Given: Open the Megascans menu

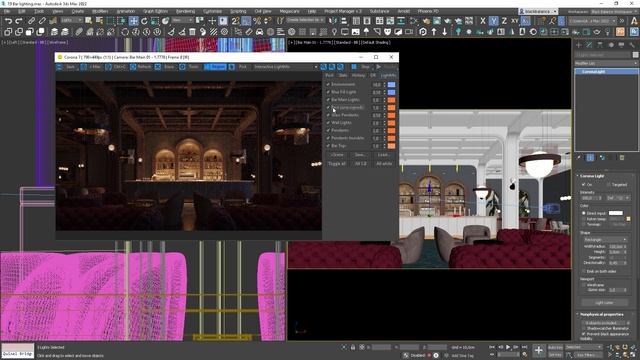Looking at the screenshot, I should click(289, 11).
